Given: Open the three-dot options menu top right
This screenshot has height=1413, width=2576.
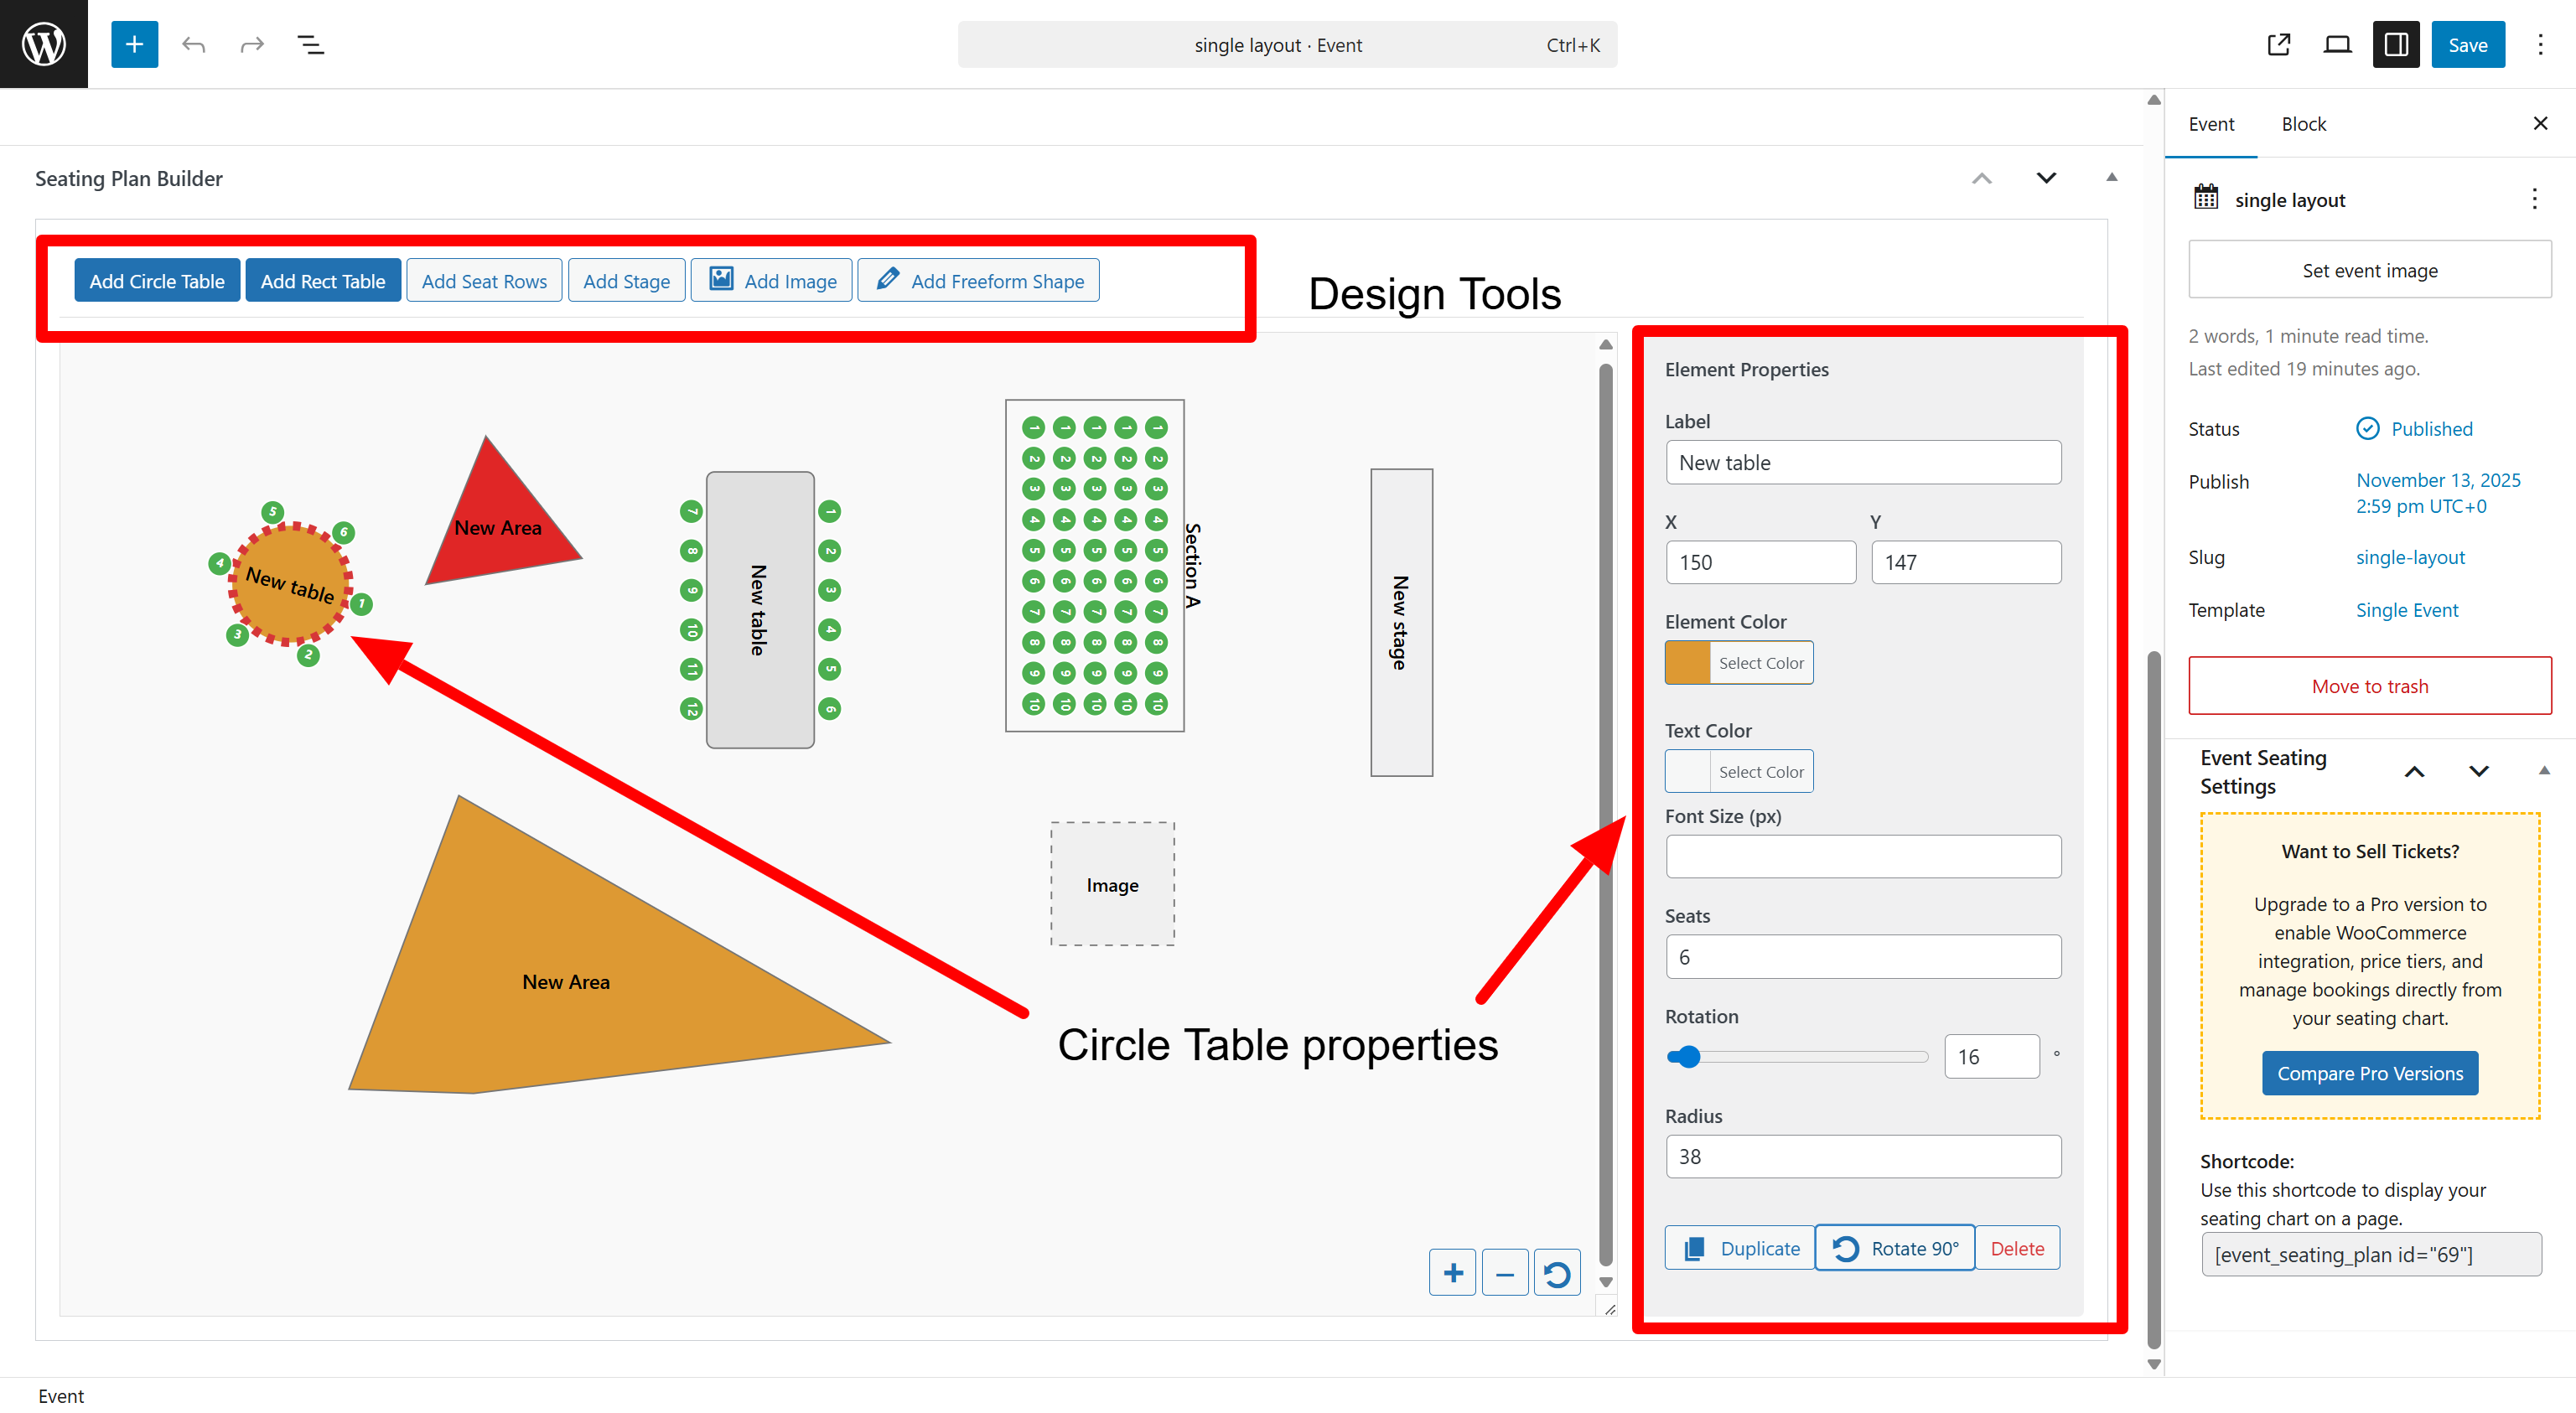Looking at the screenshot, I should (2541, 44).
